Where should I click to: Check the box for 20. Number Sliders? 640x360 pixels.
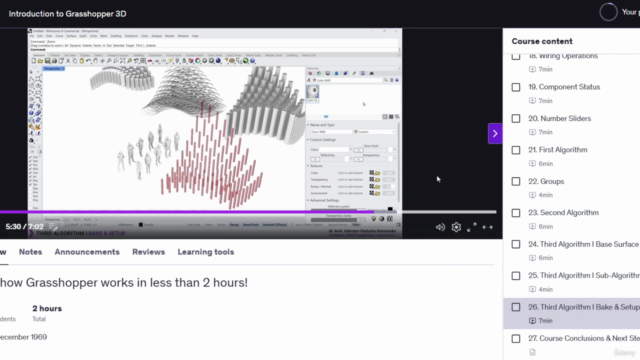[516, 119]
